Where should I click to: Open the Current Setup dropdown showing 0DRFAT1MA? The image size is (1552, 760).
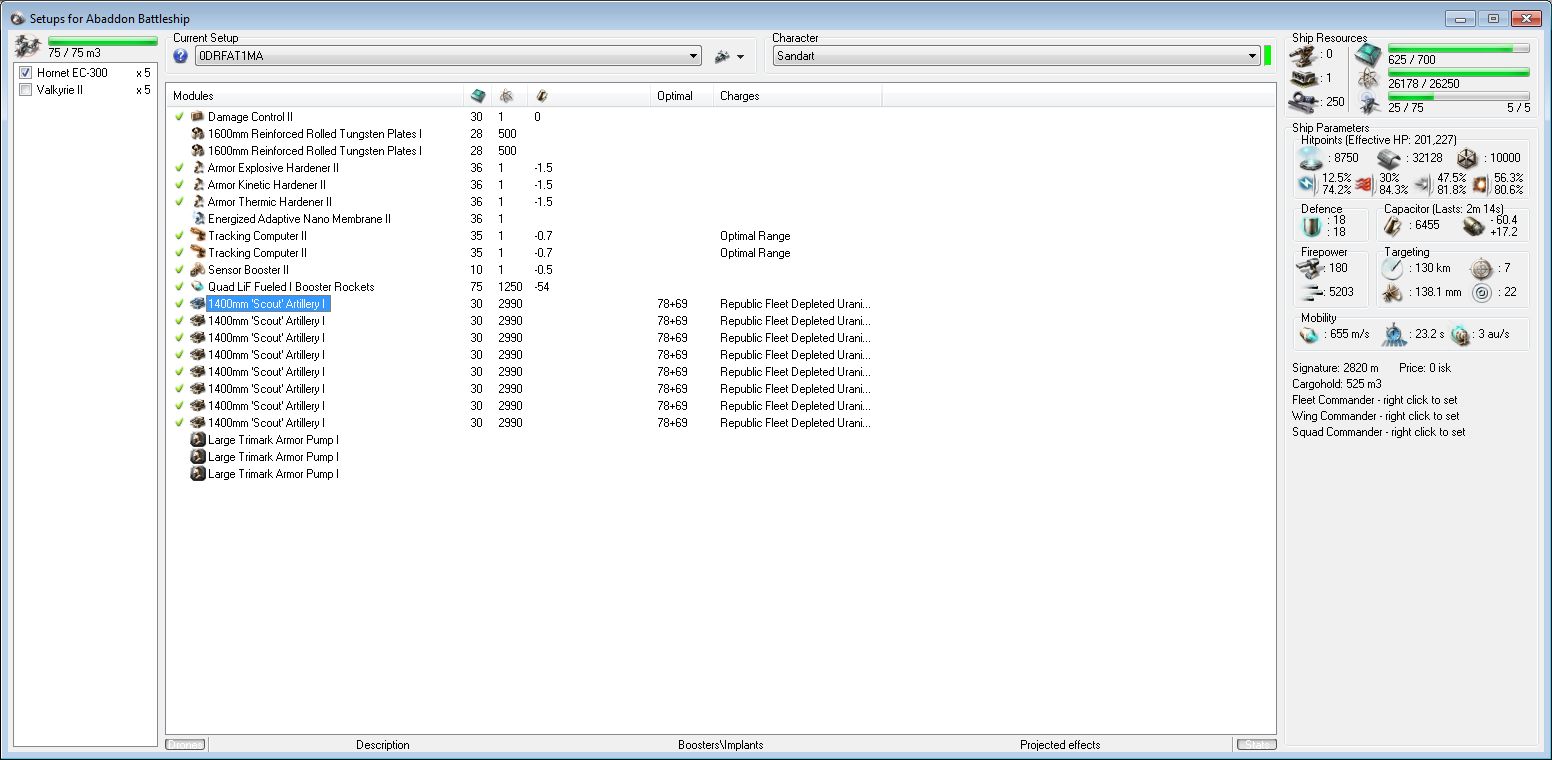point(448,56)
